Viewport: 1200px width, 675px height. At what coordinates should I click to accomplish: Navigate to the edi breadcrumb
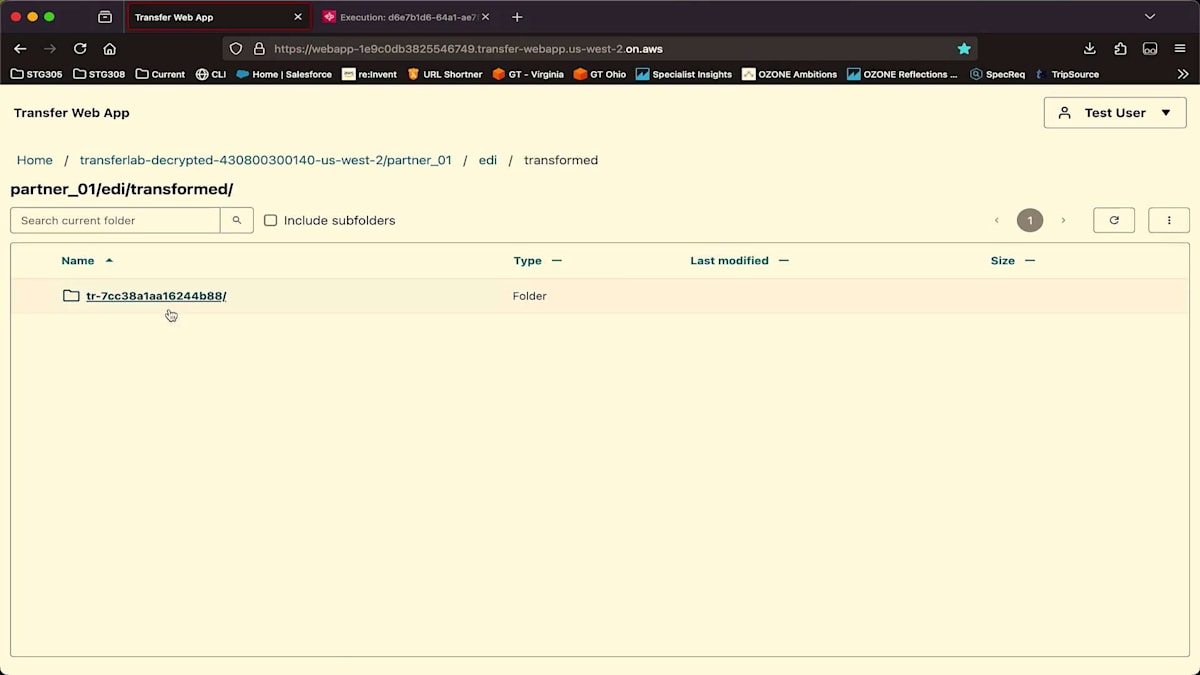coord(488,160)
